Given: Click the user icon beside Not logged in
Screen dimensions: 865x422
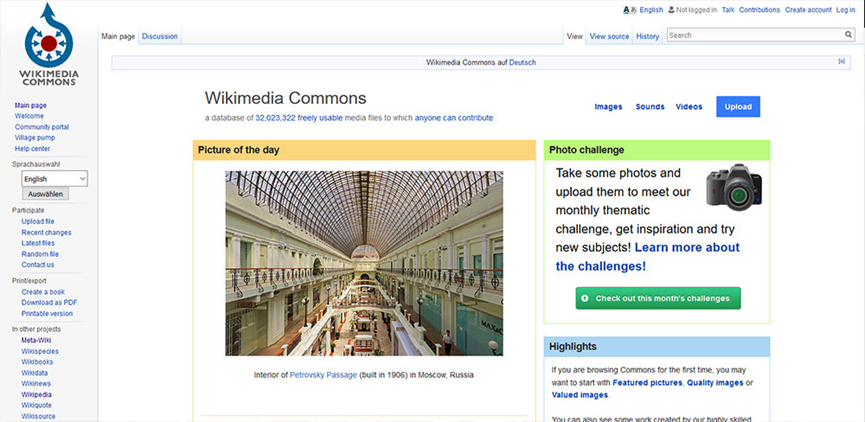Looking at the screenshot, I should coord(671,10).
